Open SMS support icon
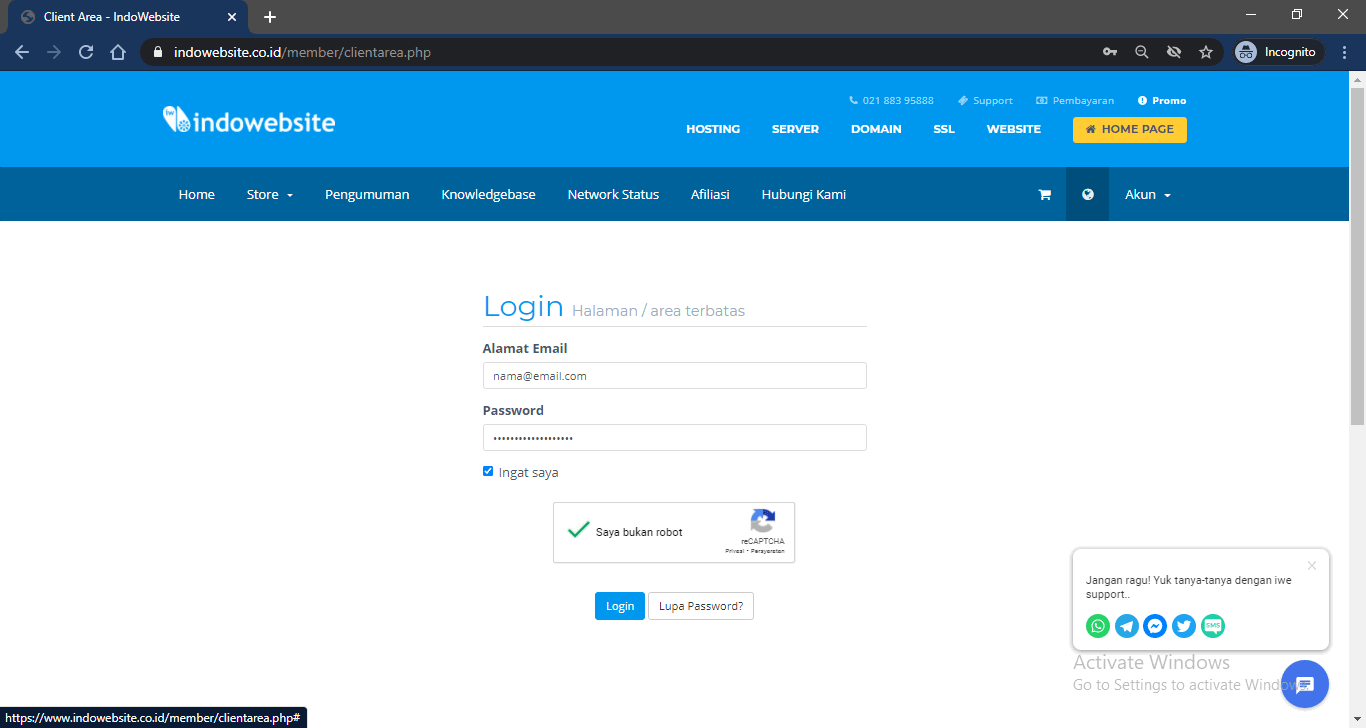 point(1213,626)
